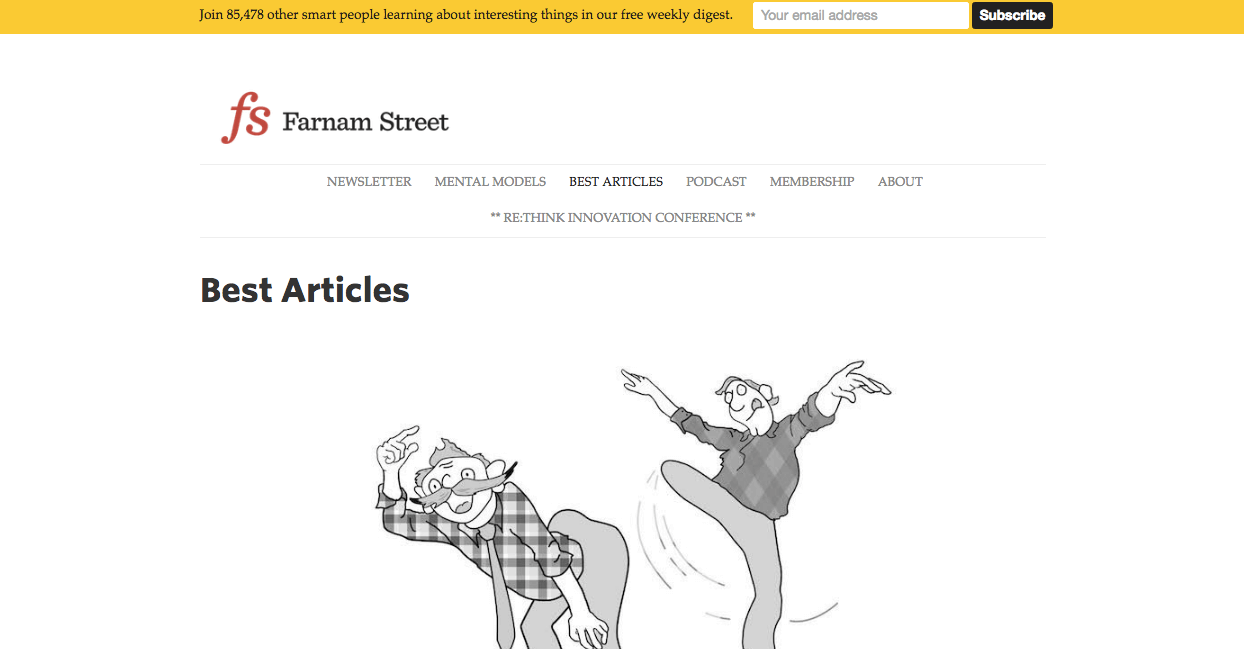This screenshot has width=1244, height=649.
Task: Select the Best Articles nav link
Action: tap(616, 182)
